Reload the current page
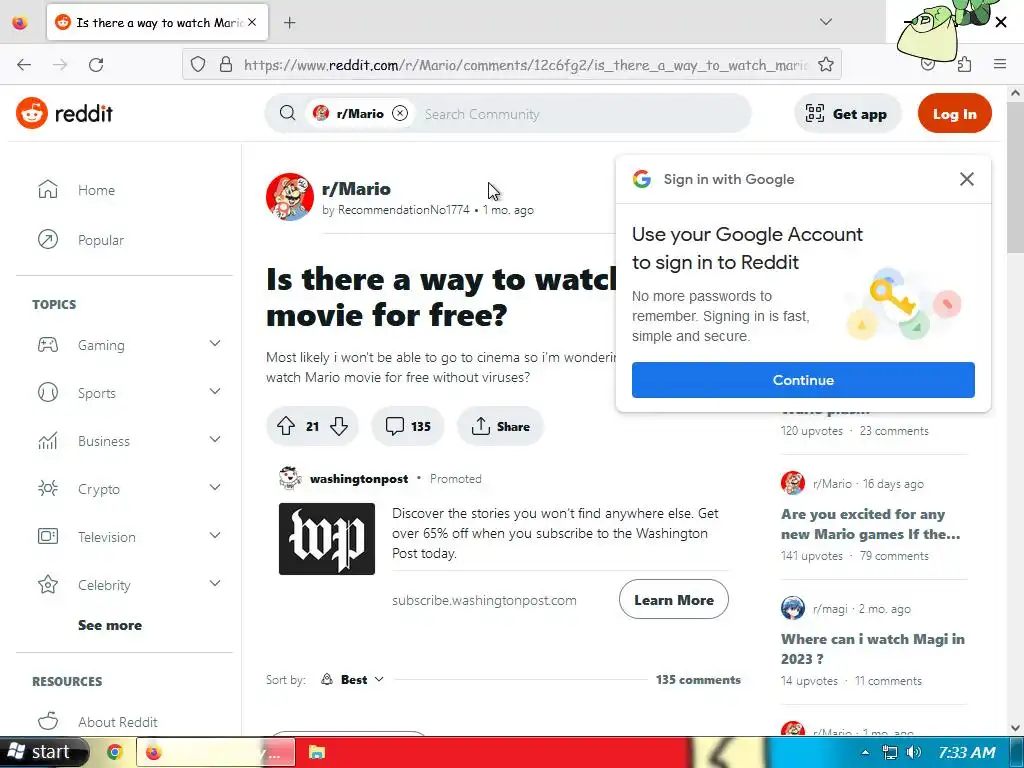 pyautogui.click(x=96, y=65)
